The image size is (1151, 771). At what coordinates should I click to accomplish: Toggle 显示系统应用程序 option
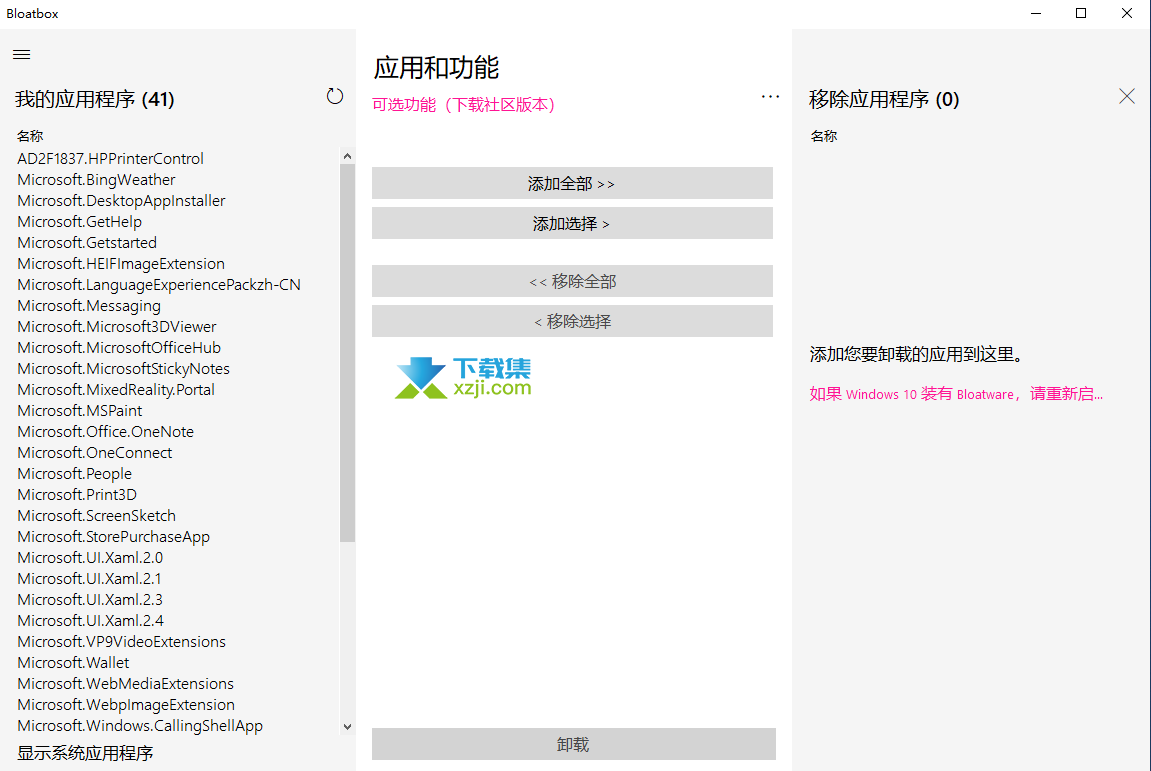pyautogui.click(x=85, y=753)
